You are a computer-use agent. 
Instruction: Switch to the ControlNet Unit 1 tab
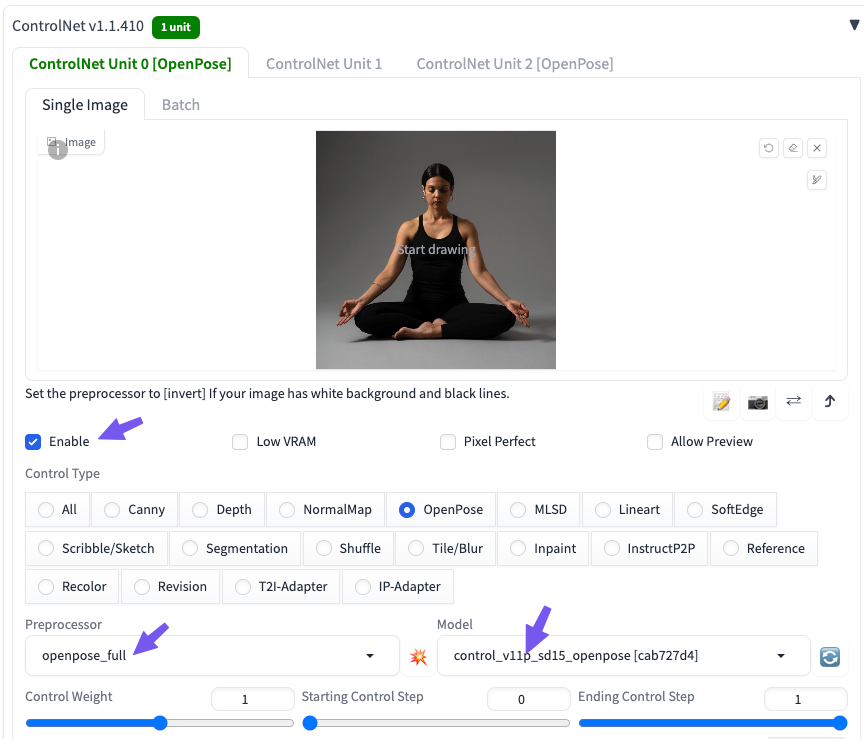pos(324,63)
